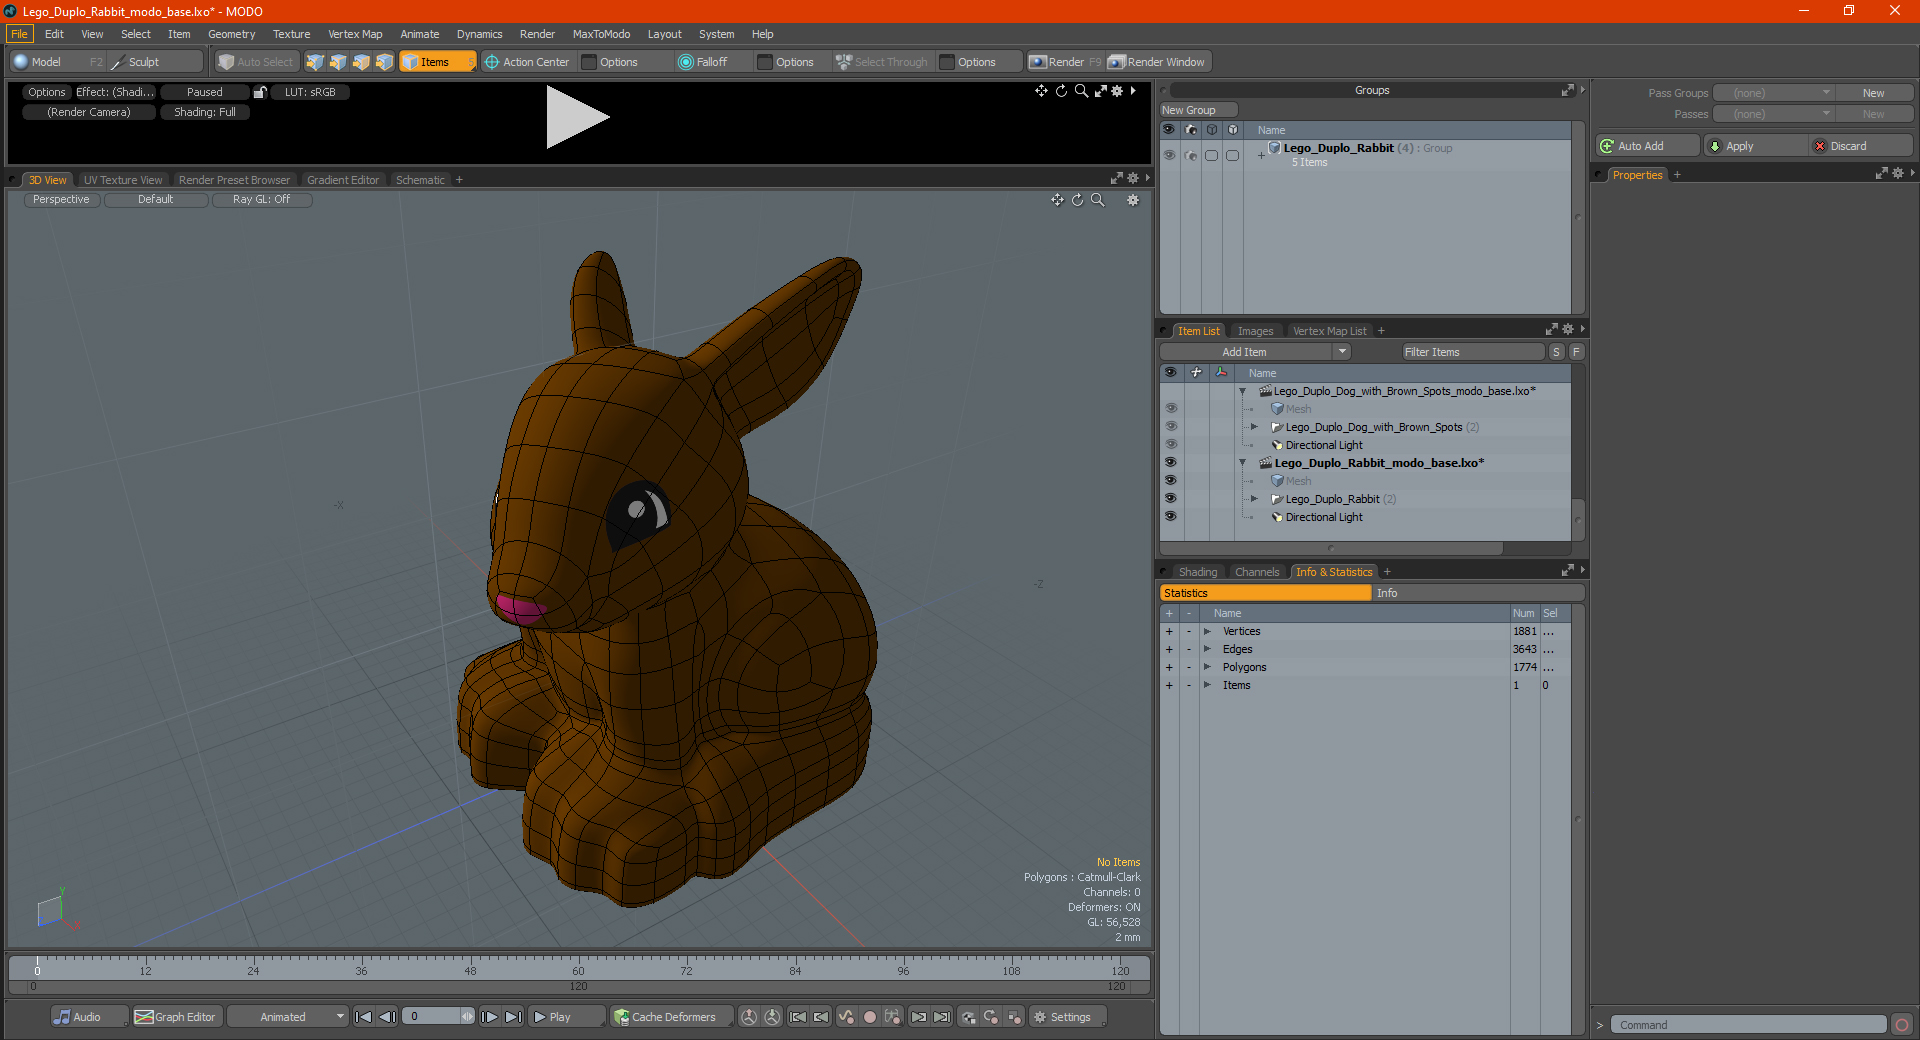The height and width of the screenshot is (1040, 1920).
Task: Click New Group button
Action: tap(1198, 110)
